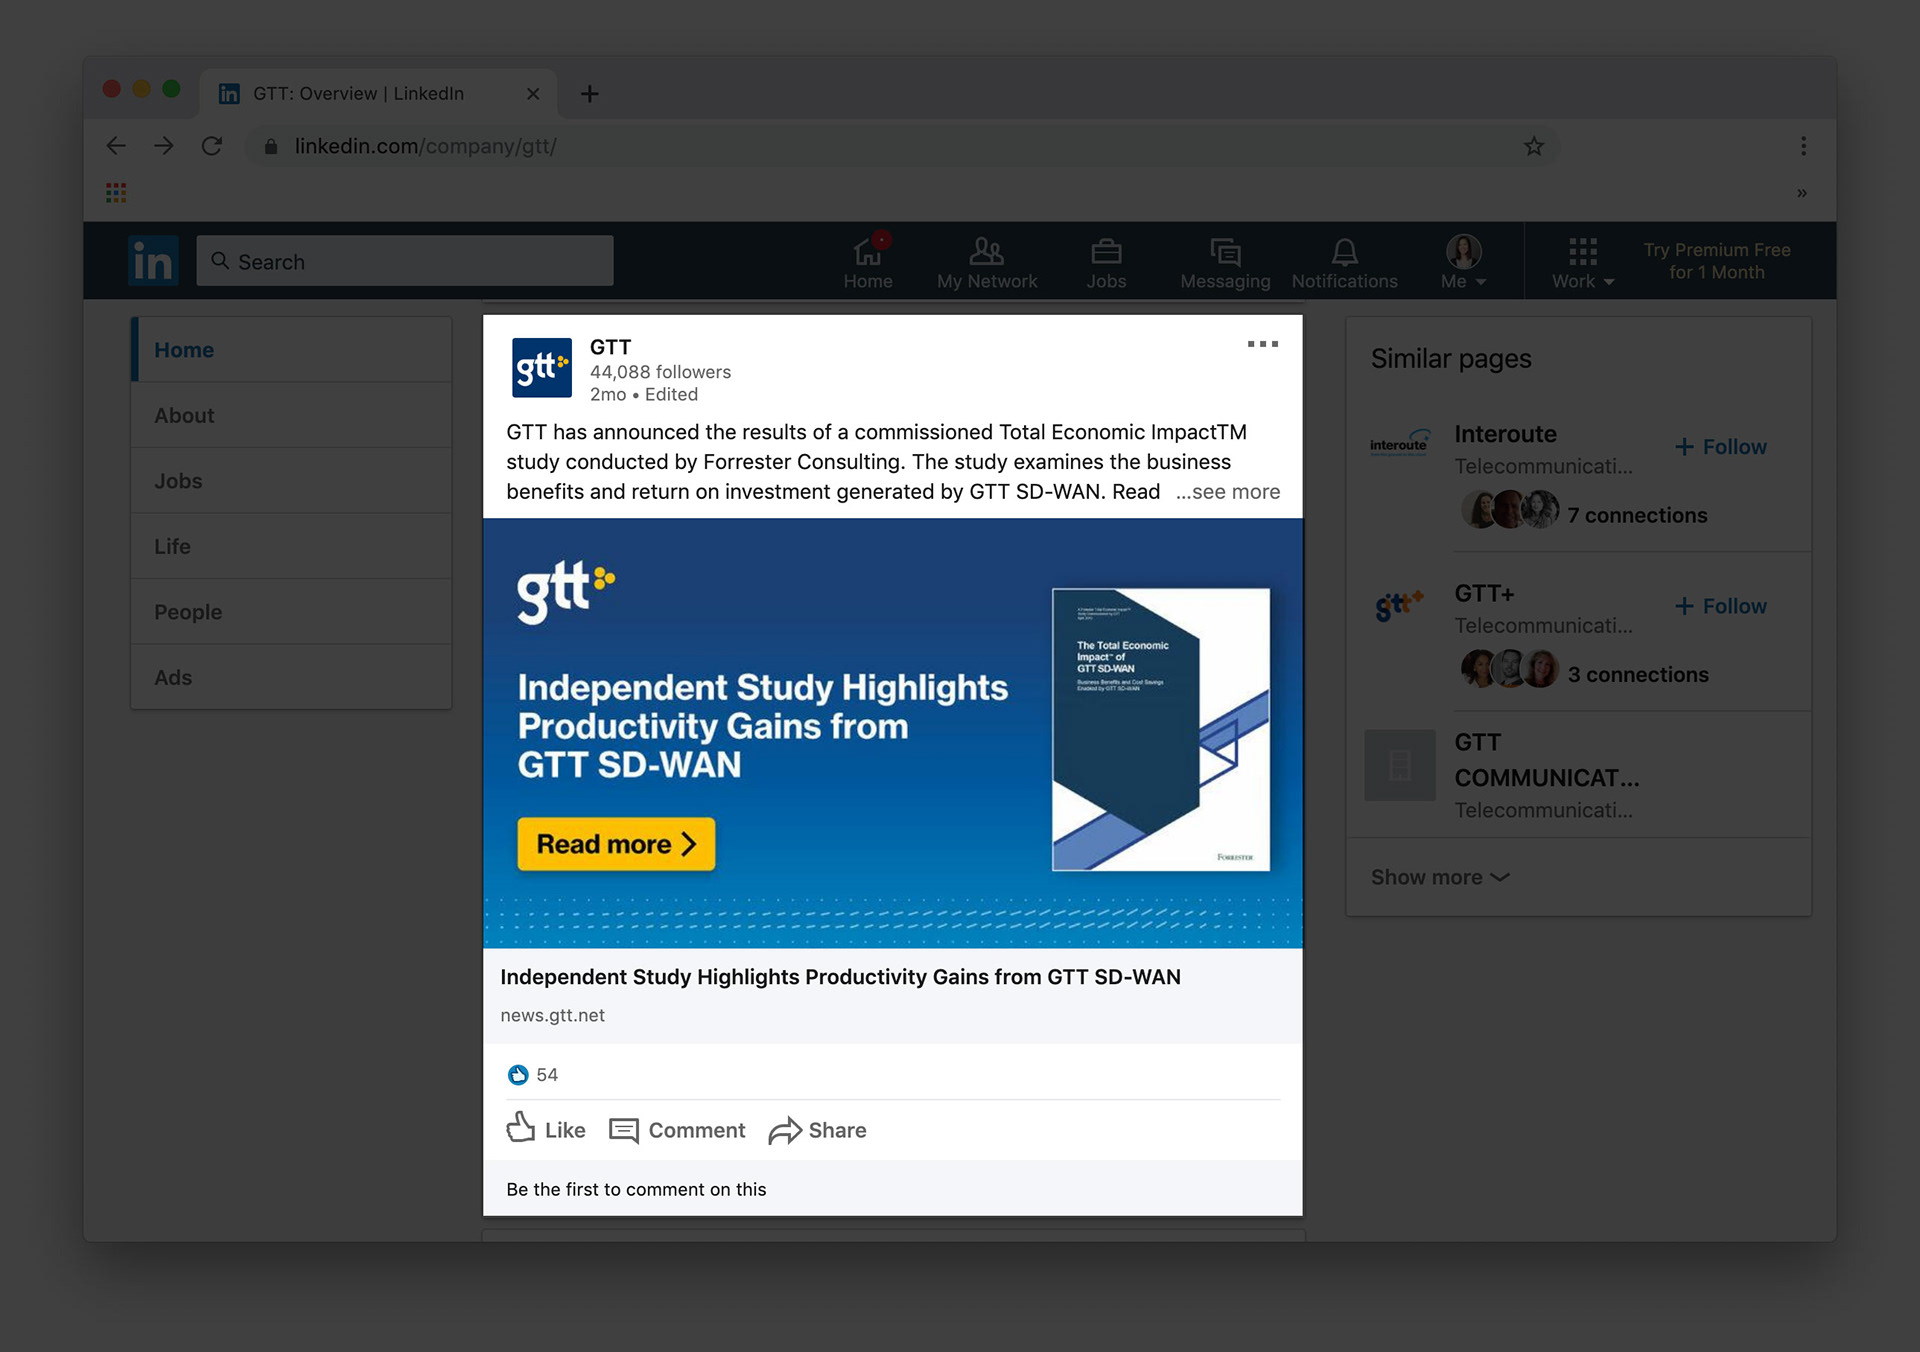View Interoute's 7 connections
Image resolution: width=1920 pixels, height=1352 pixels.
coord(1637,515)
